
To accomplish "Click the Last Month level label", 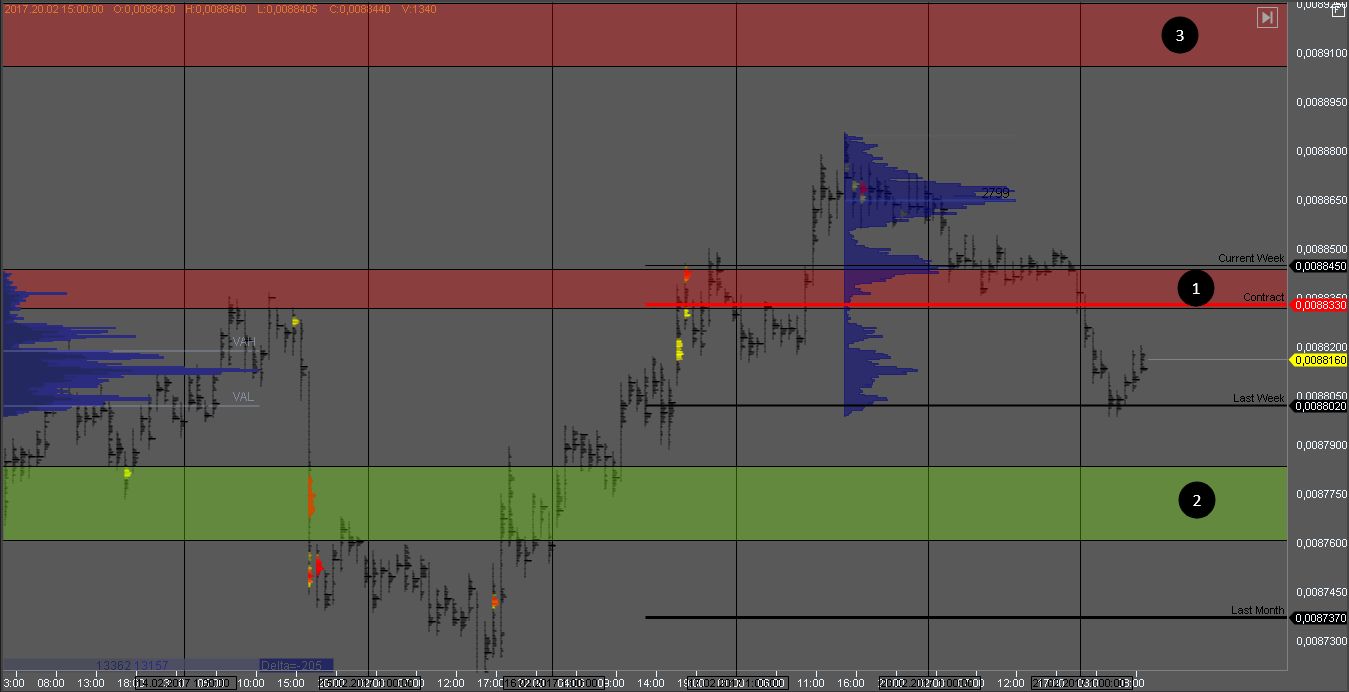I will pos(1257,610).
